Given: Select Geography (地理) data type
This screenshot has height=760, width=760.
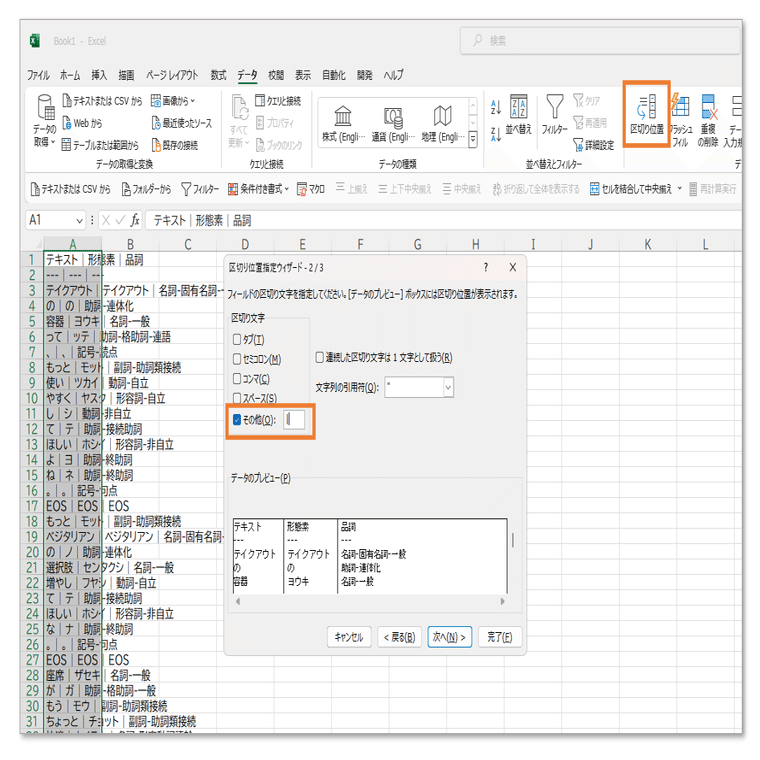Looking at the screenshot, I should pos(443,124).
